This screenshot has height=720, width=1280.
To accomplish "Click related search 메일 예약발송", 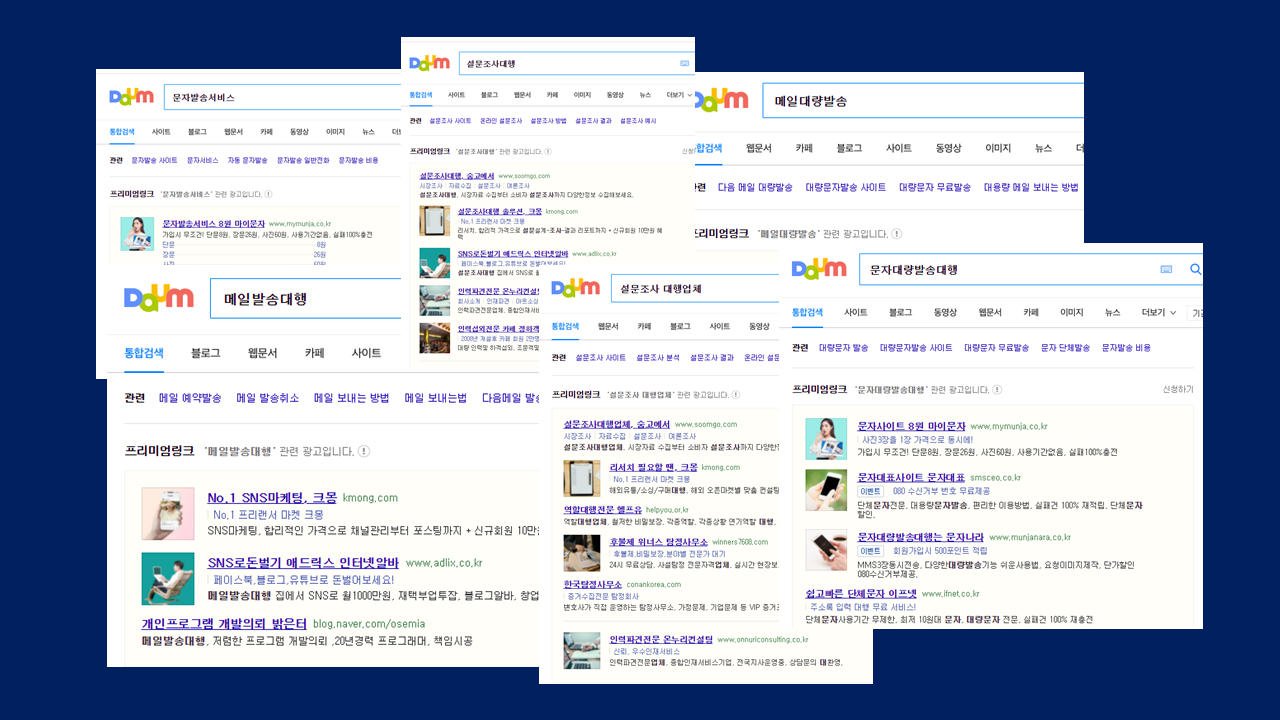I will click(x=190, y=398).
